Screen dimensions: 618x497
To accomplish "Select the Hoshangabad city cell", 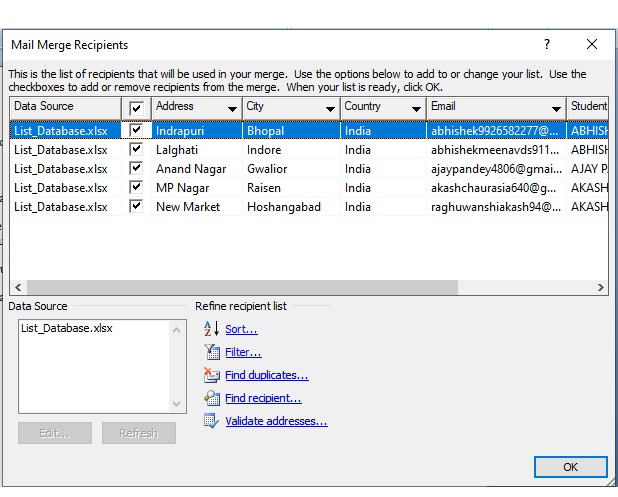I will click(291, 207).
